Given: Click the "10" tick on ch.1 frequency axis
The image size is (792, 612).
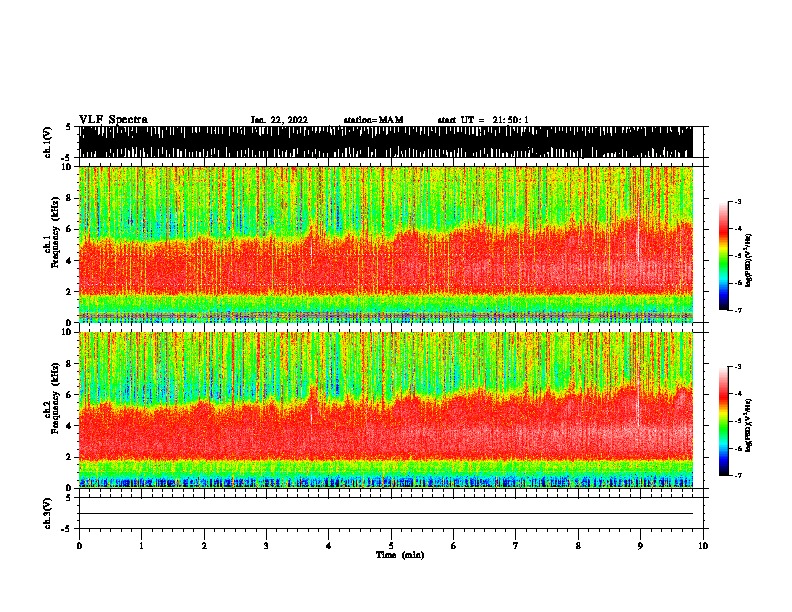Looking at the screenshot, I should point(68,167).
